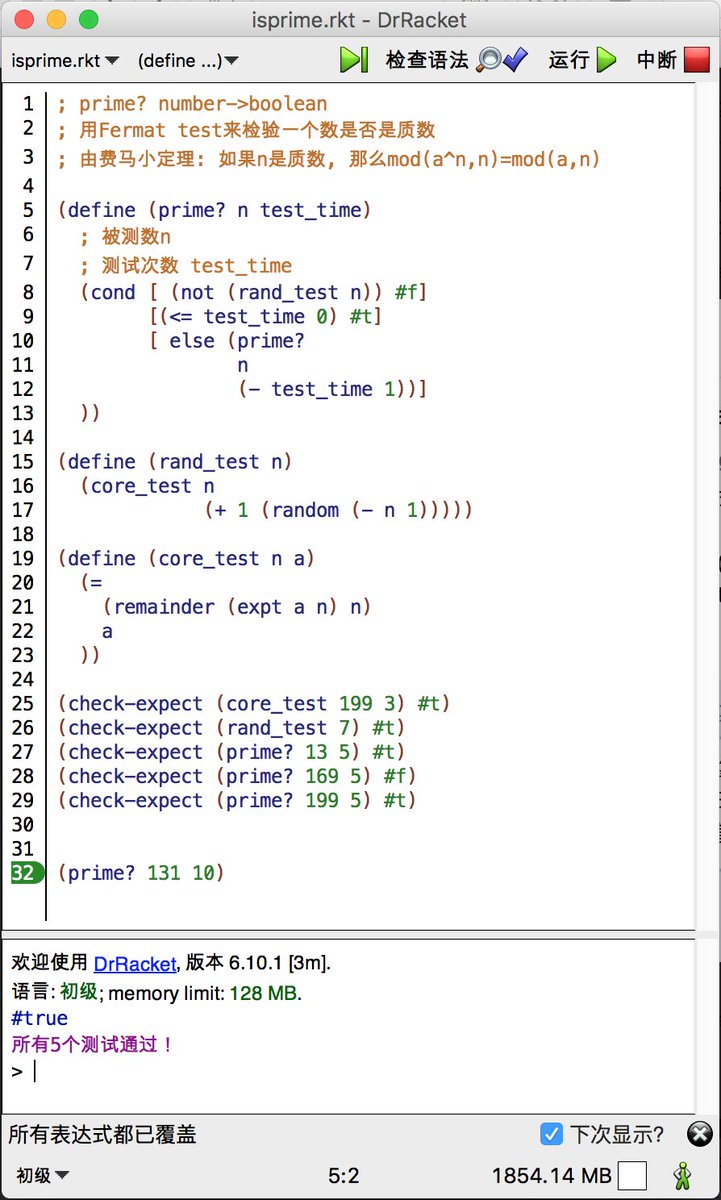This screenshot has width=721, height=1200.
Task: Click the 128 MB memory limit link
Action: click(263, 993)
